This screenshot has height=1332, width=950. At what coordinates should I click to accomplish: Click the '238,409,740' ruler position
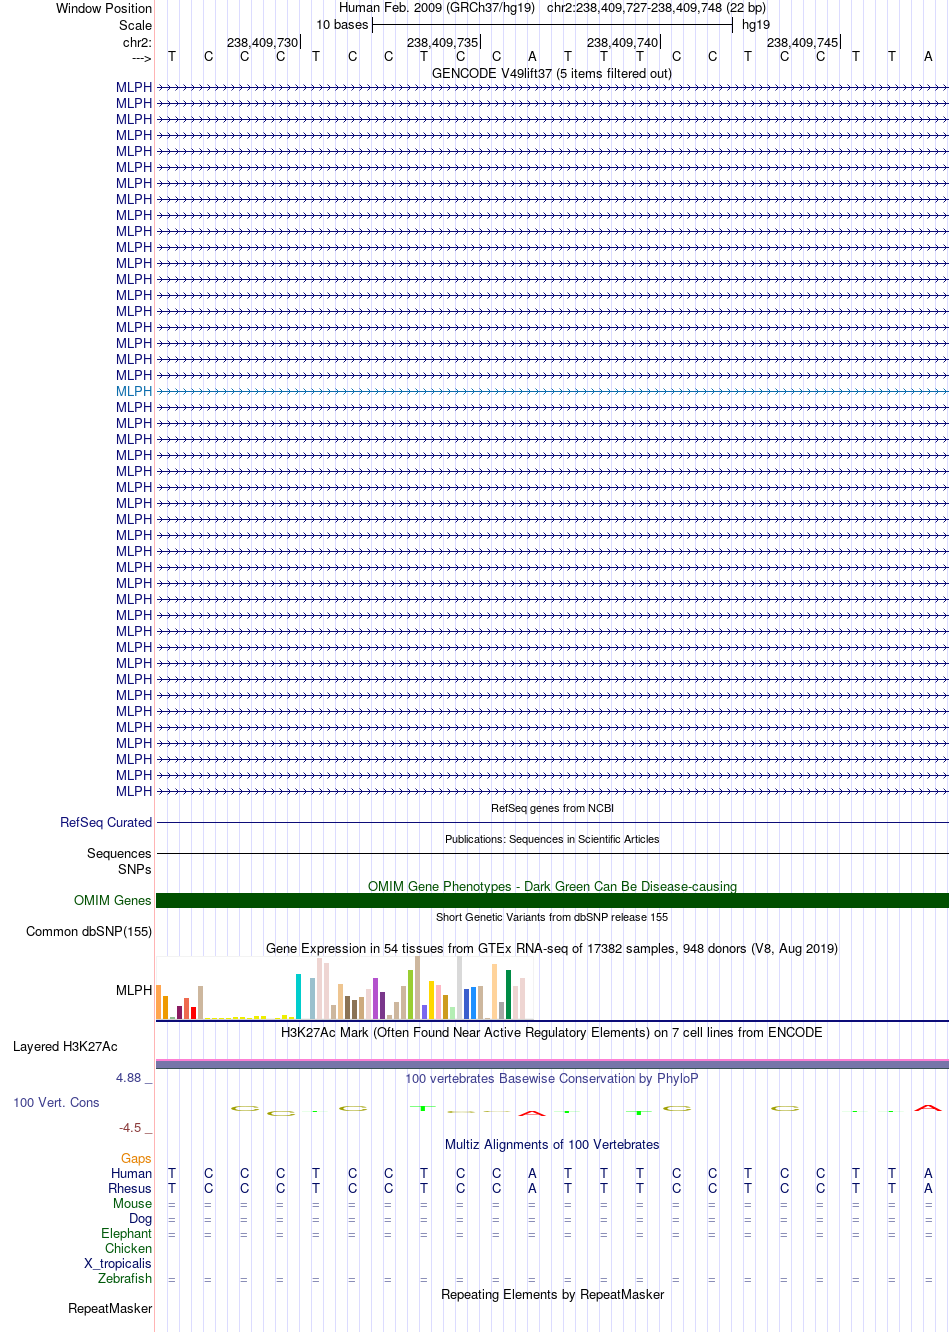point(622,43)
